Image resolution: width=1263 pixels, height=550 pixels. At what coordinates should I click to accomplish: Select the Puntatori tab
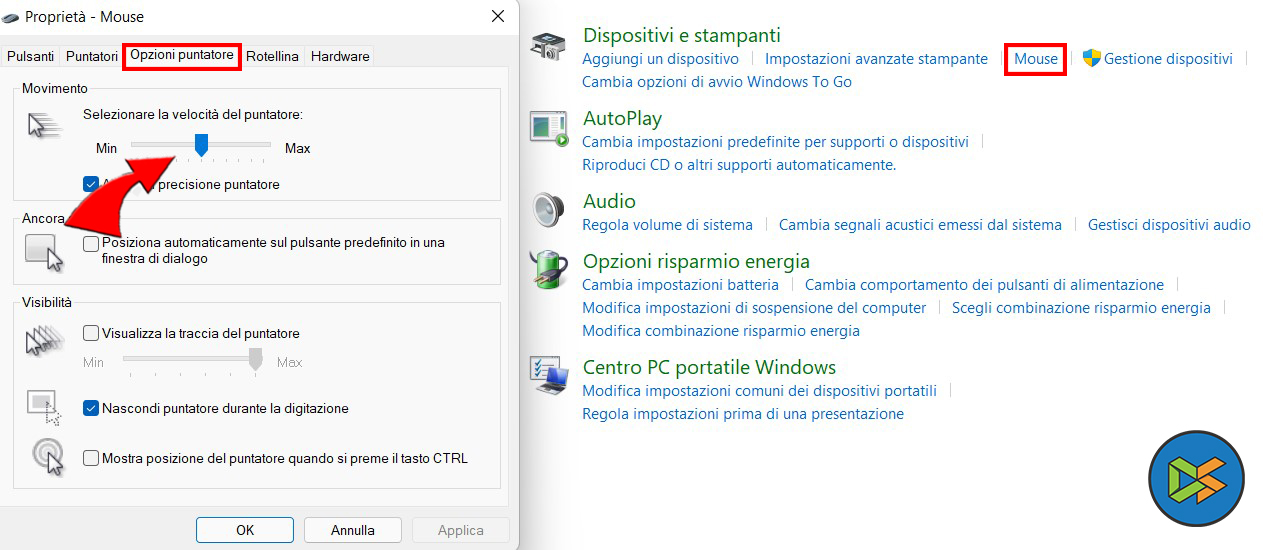(92, 56)
